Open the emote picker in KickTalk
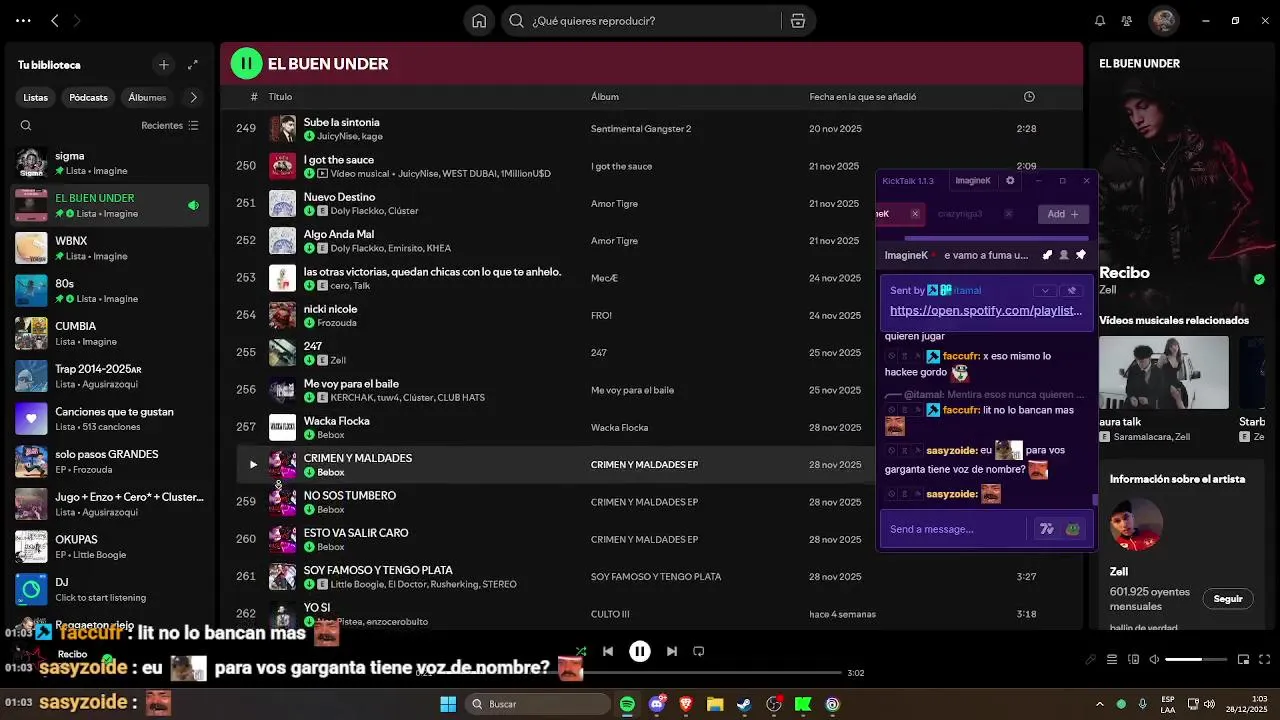The image size is (1280, 720). tap(1073, 529)
